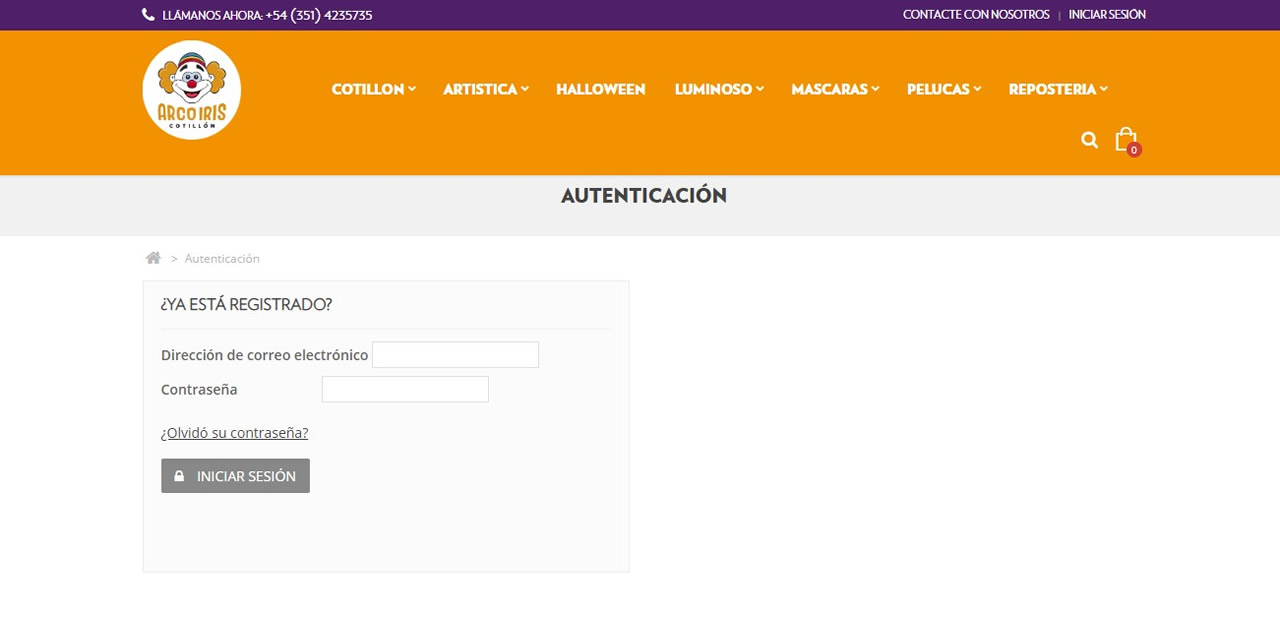1280x617 pixels.
Task: Click the AUTENTICACIÓN page title
Action: click(x=644, y=196)
